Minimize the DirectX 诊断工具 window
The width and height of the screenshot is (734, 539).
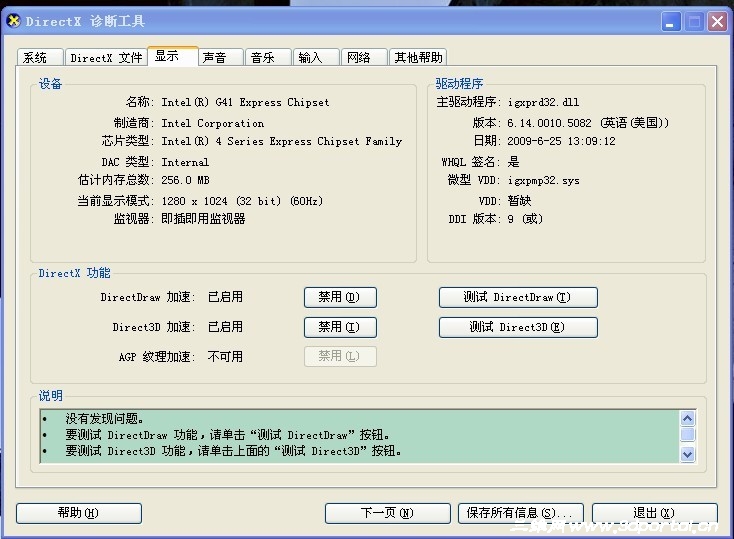point(671,22)
